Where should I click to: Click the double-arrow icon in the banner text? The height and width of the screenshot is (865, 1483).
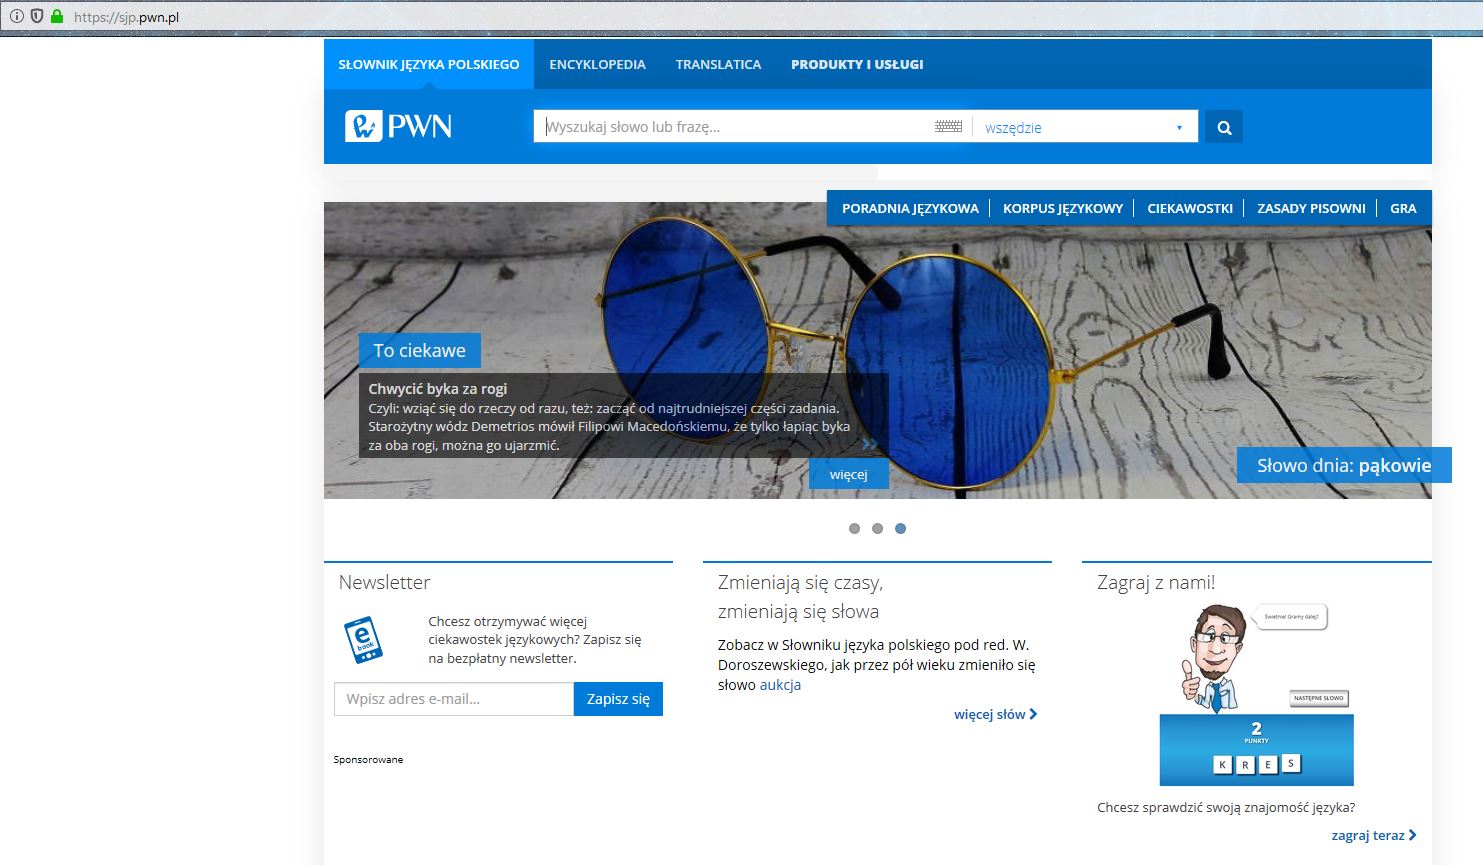pos(869,444)
